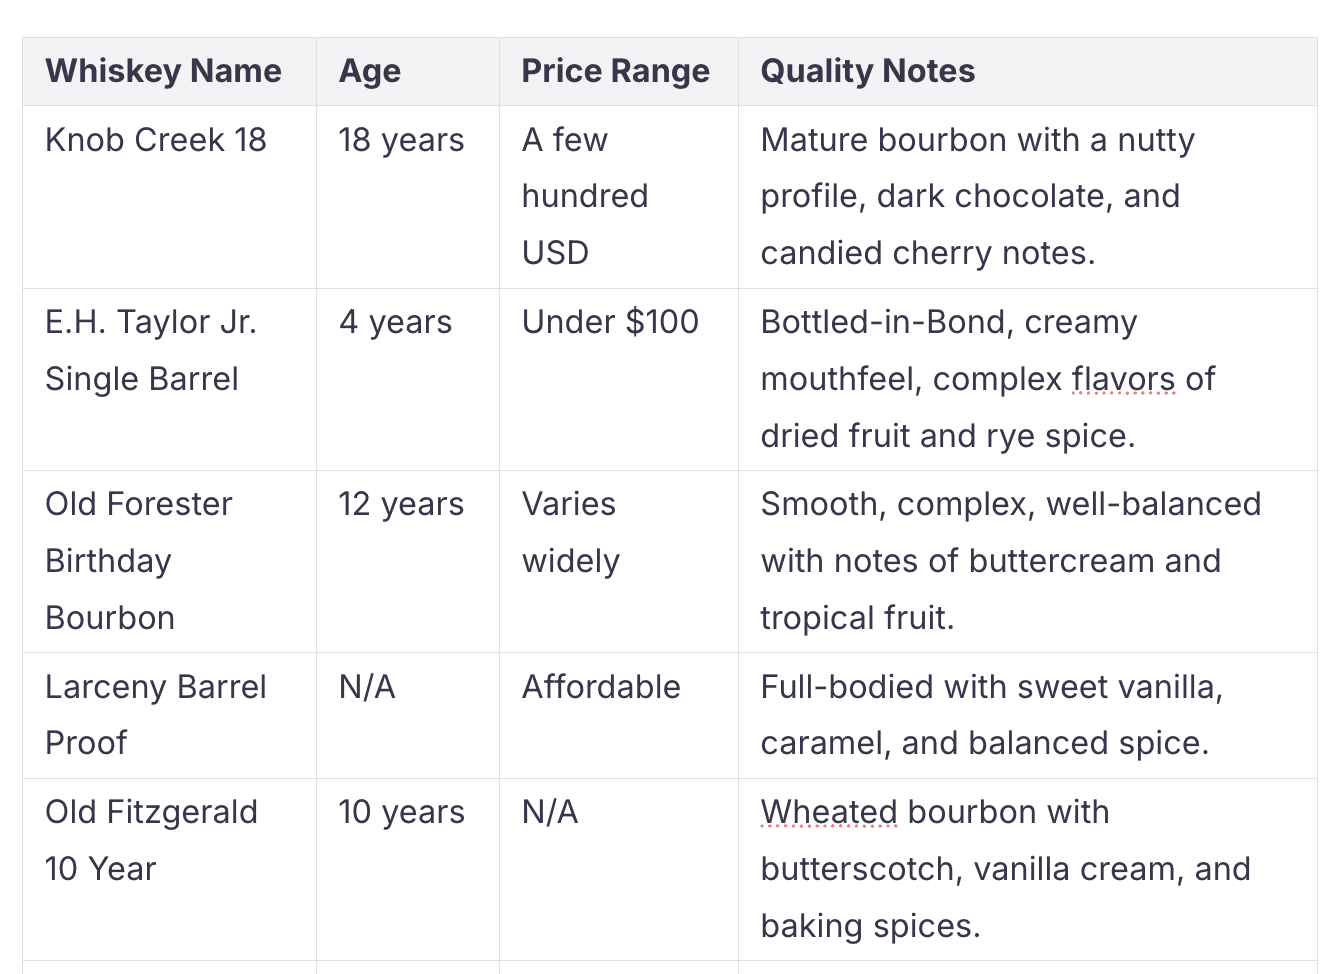Click the Old Fitzgerald 10 Year cell
The width and height of the screenshot is (1338, 974).
(151, 840)
